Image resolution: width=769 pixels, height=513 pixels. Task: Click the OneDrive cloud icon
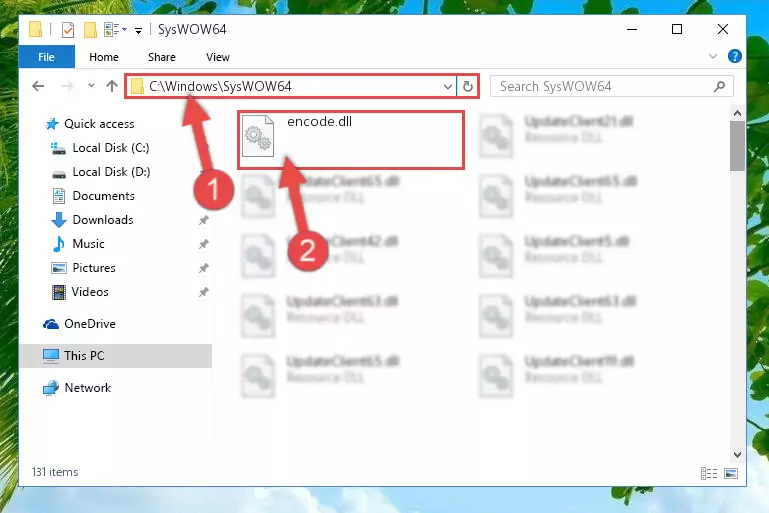click(x=51, y=324)
